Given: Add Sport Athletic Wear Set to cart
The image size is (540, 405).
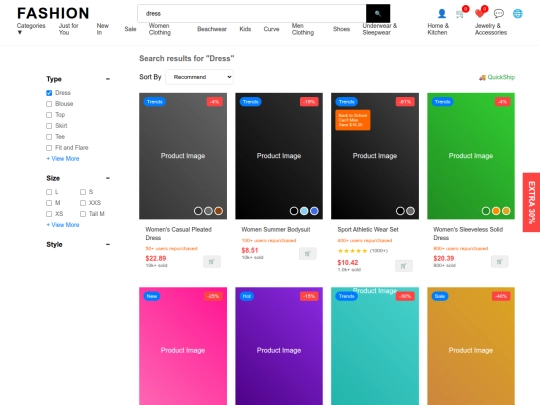Looking at the screenshot, I should [x=404, y=266].
